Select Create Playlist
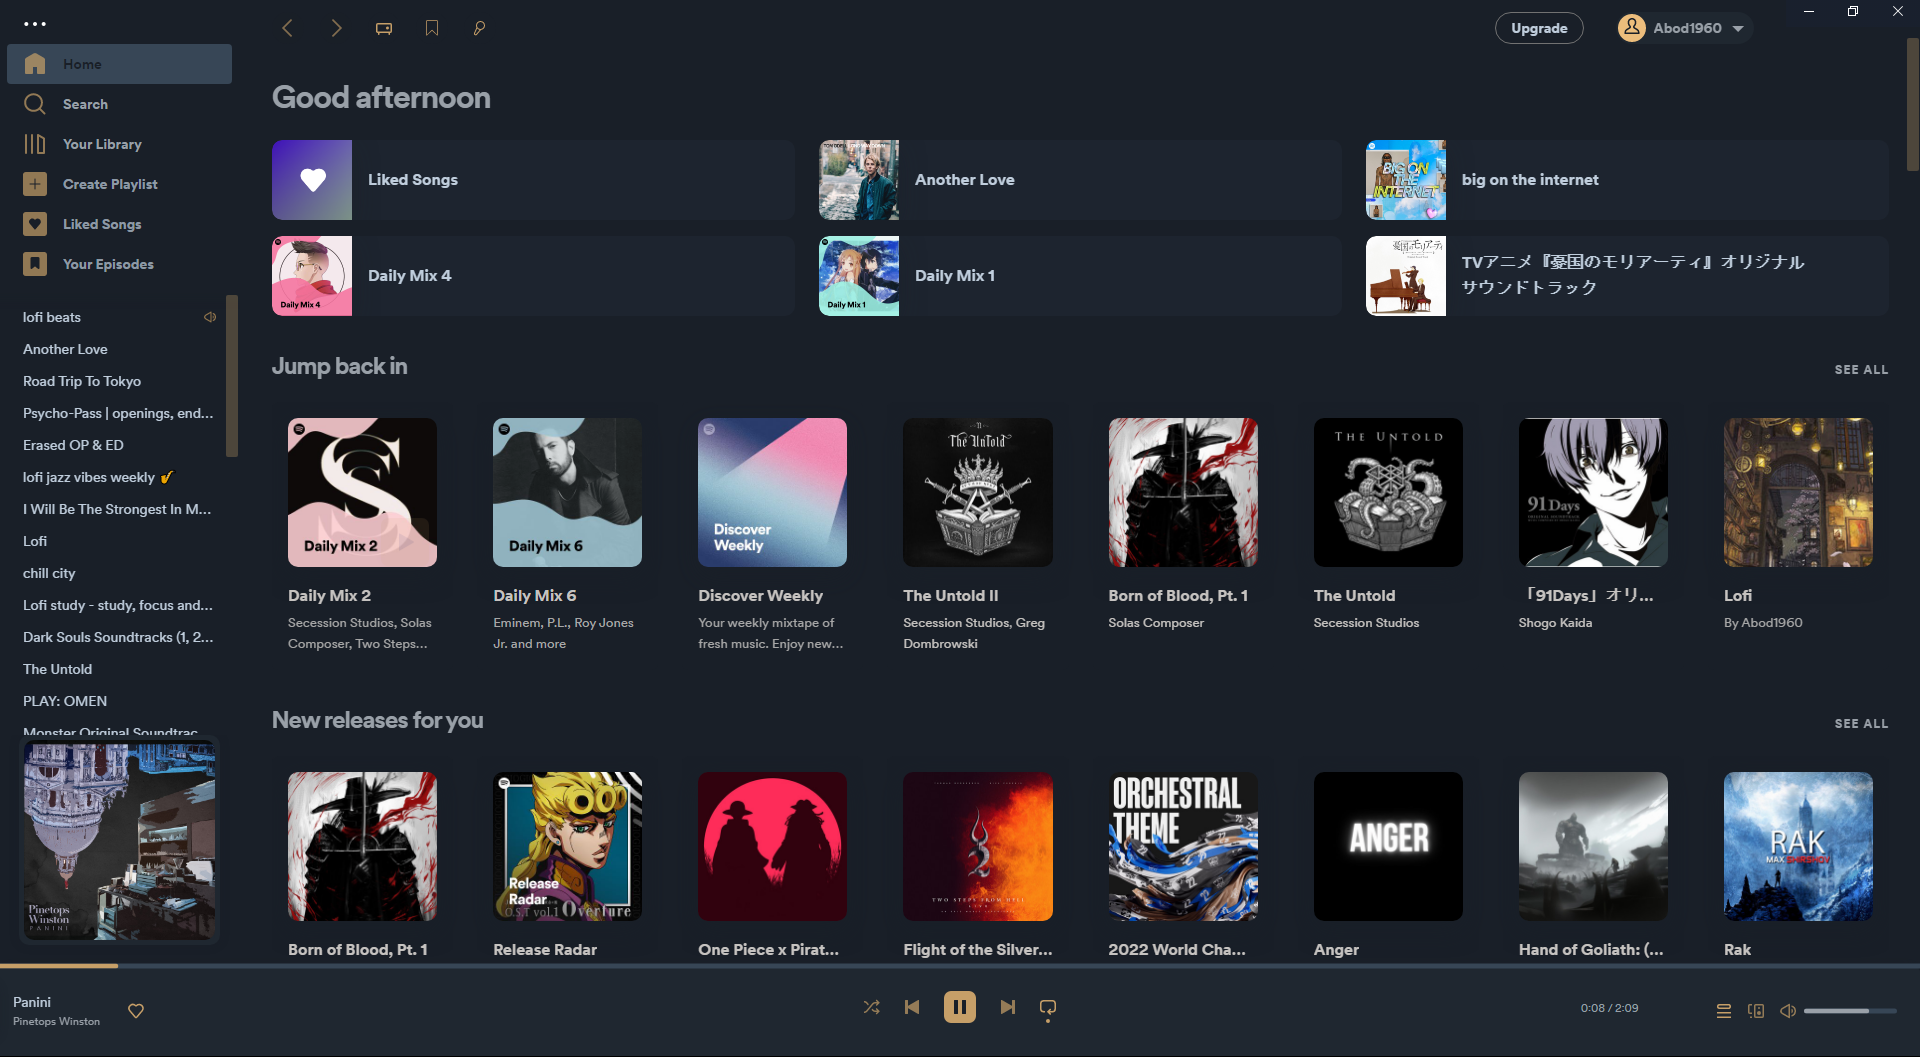Image resolution: width=1920 pixels, height=1057 pixels. pyautogui.click(x=119, y=184)
